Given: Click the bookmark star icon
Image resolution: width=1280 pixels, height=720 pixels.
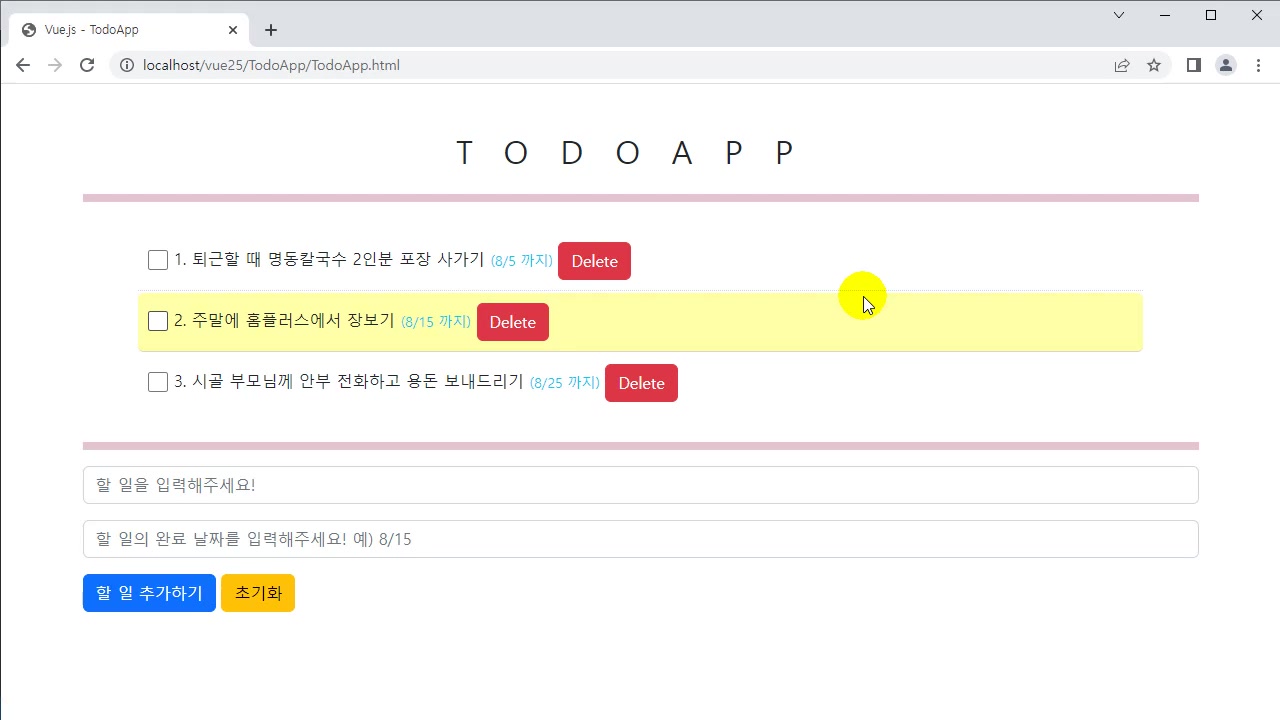Looking at the screenshot, I should [x=1154, y=65].
